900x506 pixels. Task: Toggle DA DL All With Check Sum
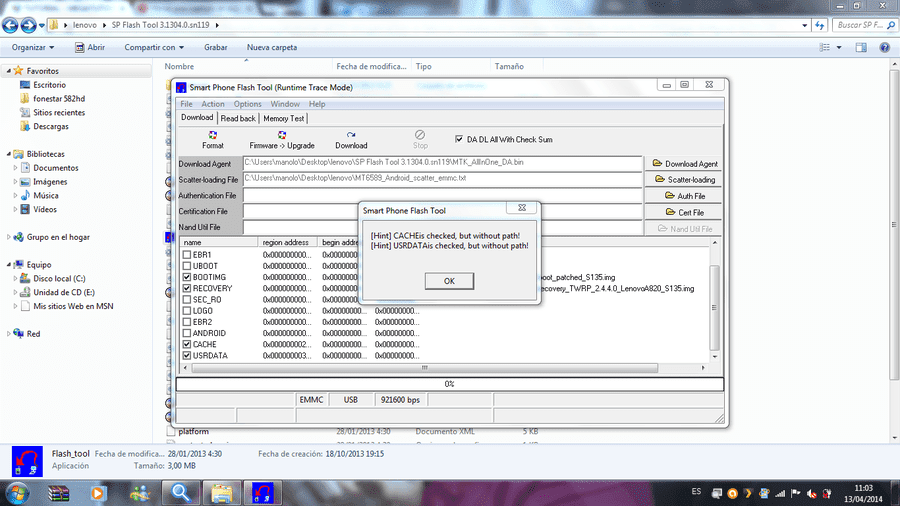coord(459,139)
